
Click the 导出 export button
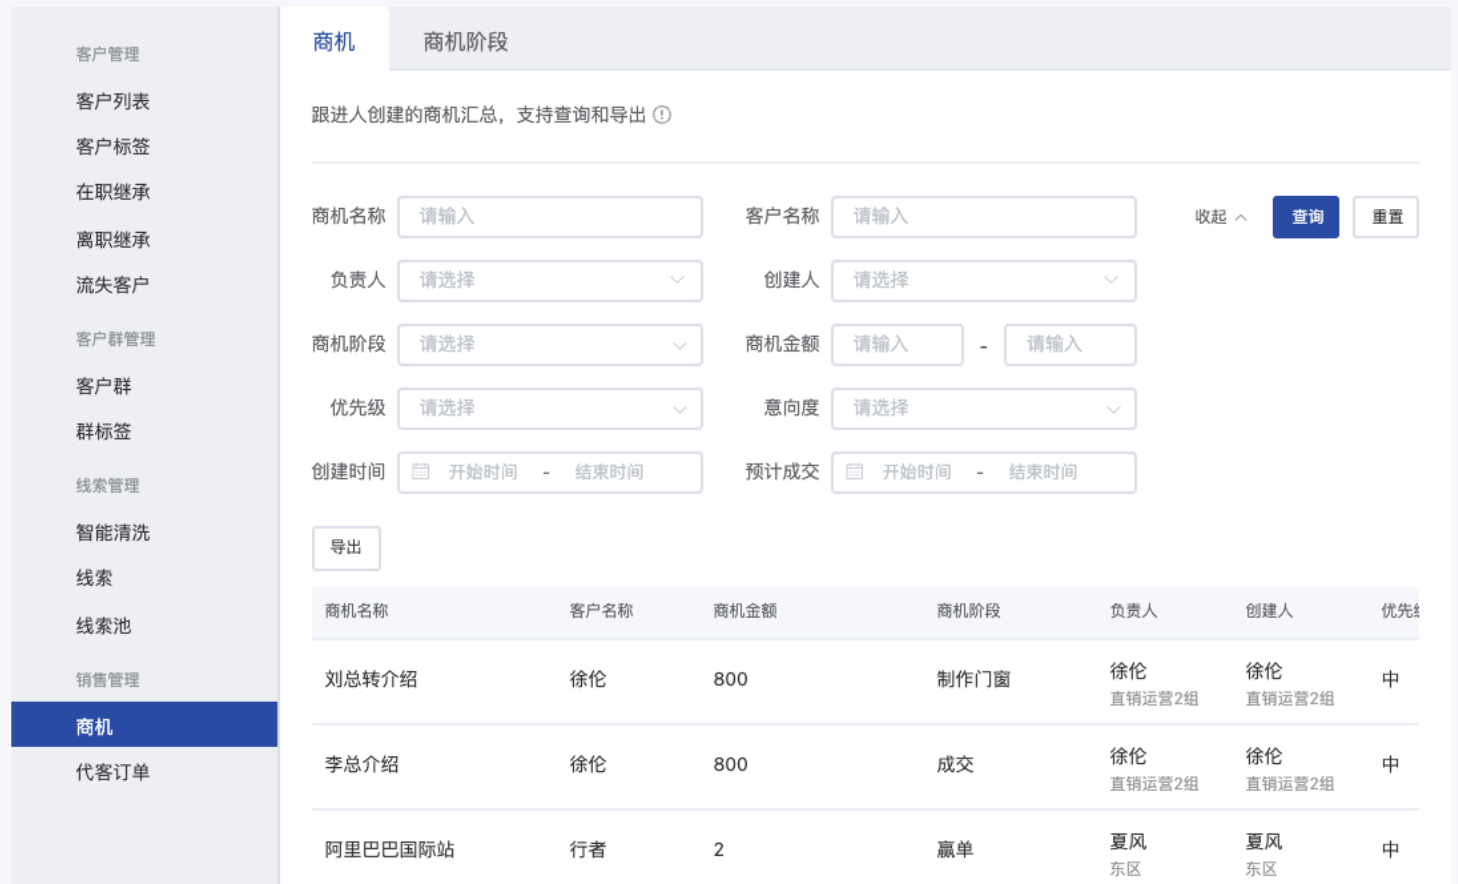coord(346,548)
